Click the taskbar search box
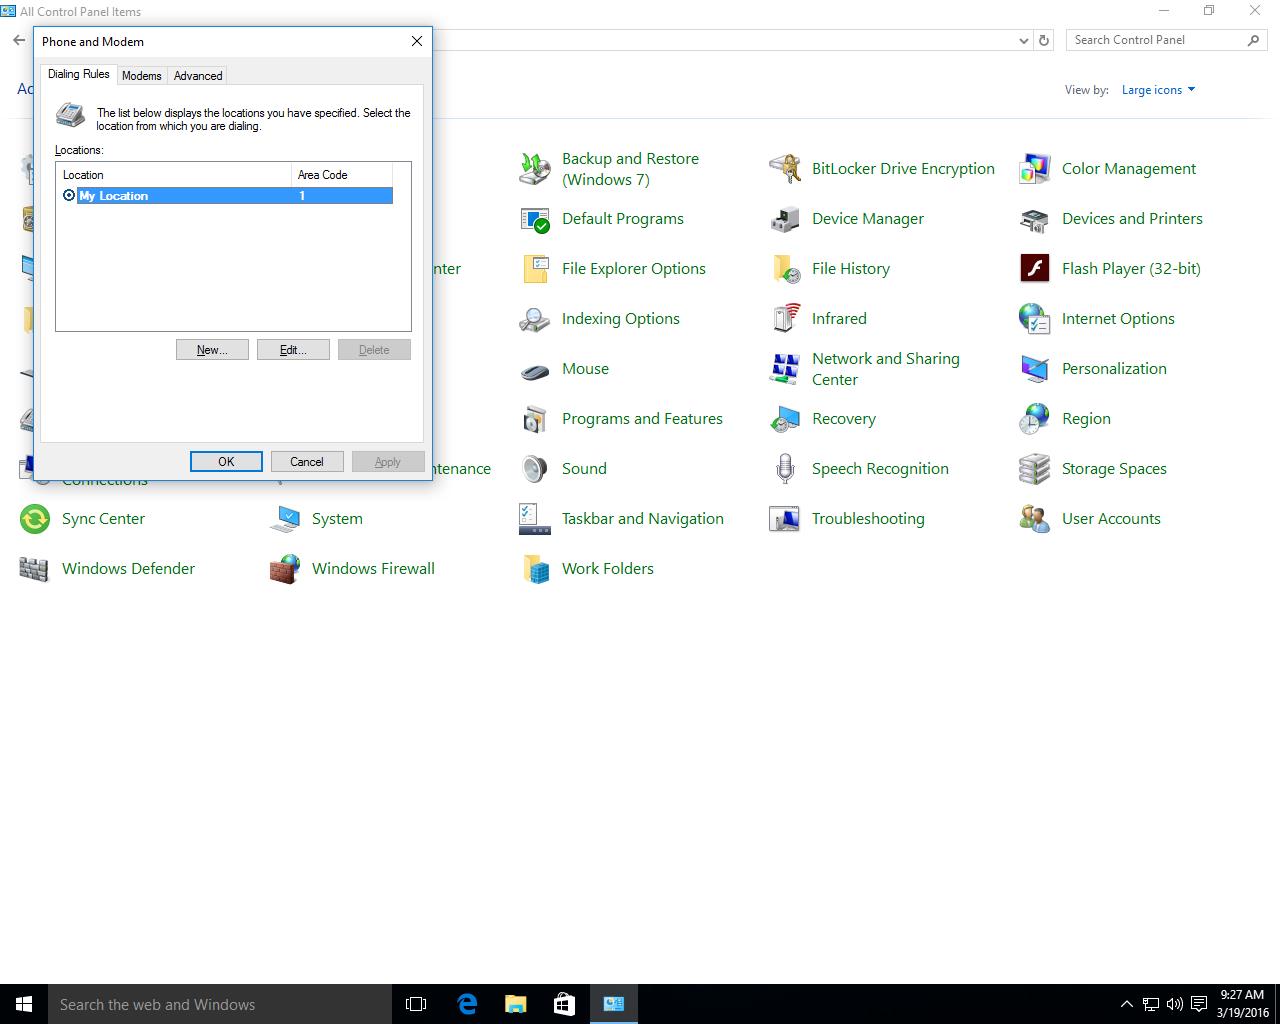 tap(220, 1004)
